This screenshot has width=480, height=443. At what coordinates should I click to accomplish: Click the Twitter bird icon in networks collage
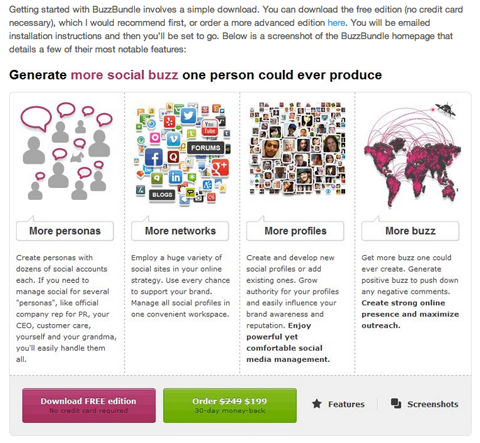tap(188, 115)
